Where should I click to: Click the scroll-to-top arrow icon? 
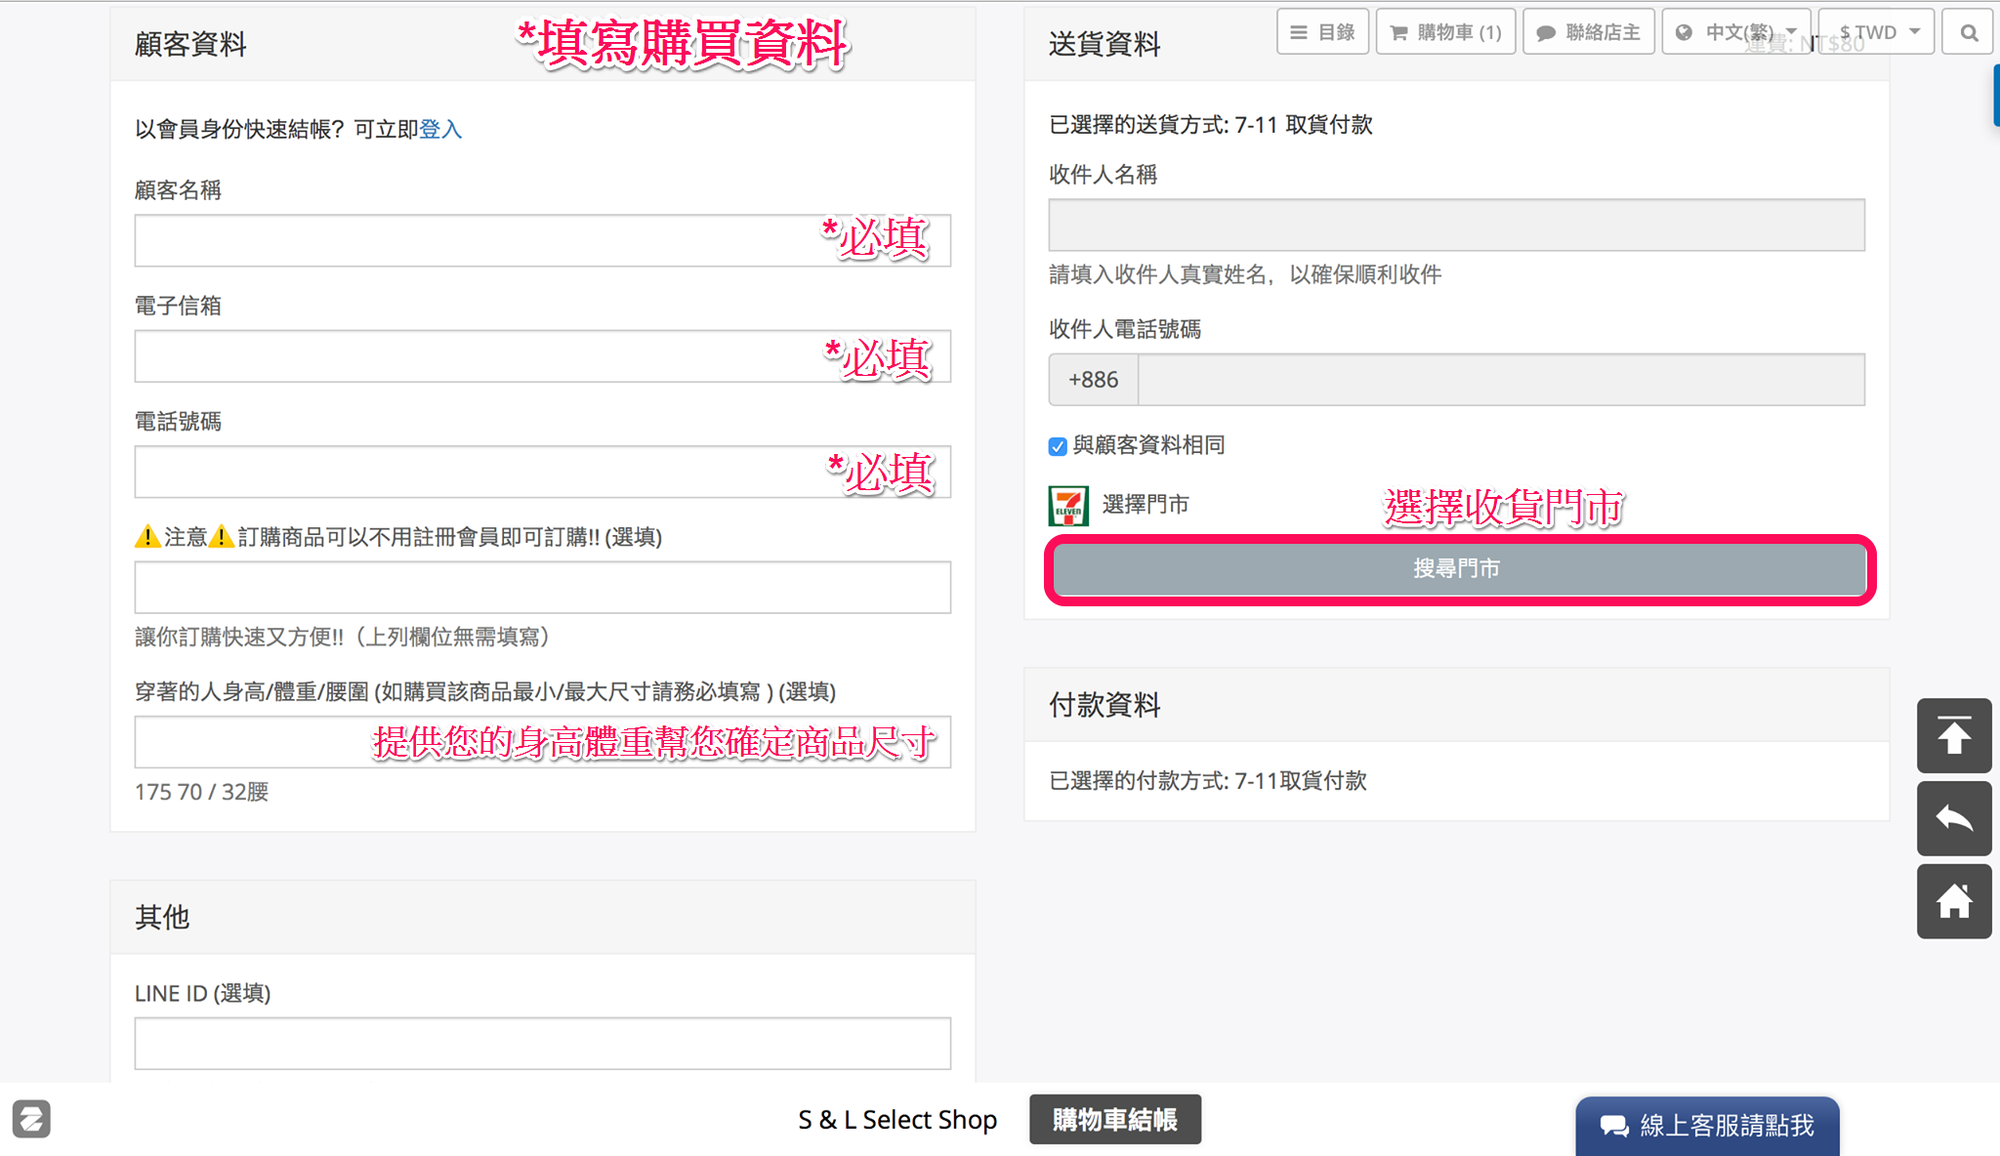[1953, 736]
